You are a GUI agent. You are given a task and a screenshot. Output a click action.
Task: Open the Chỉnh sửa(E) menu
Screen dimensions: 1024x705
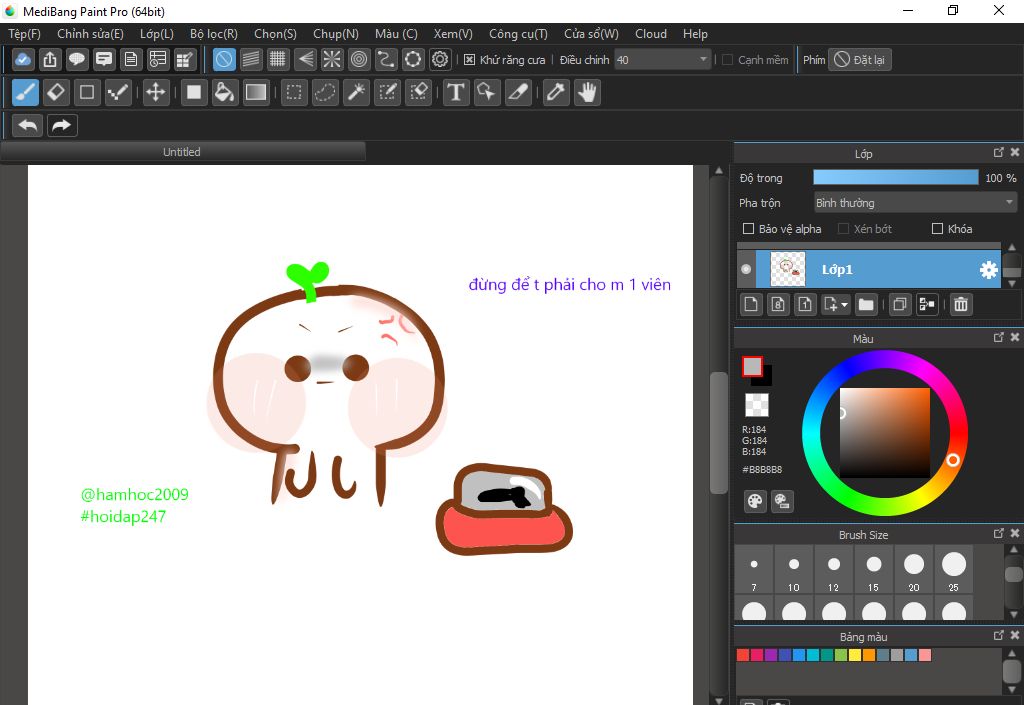(x=90, y=34)
